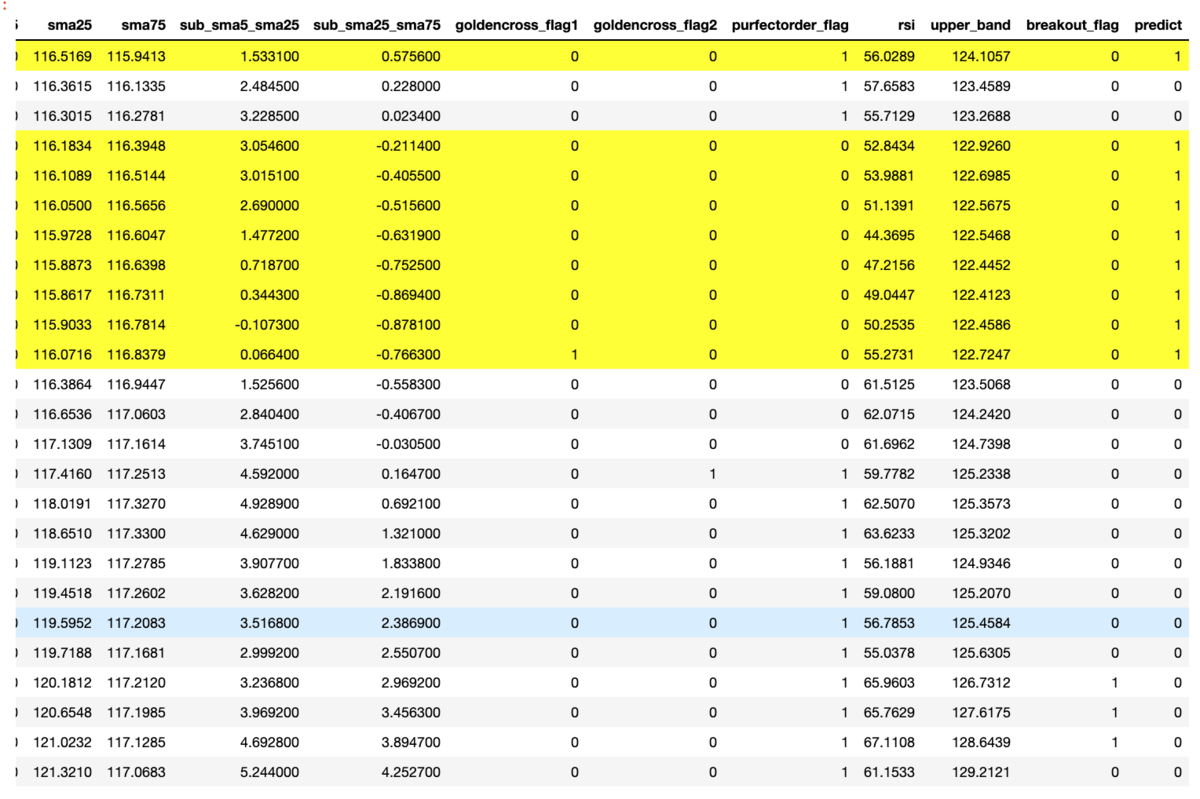1200x799 pixels.
Task: Click the rsi value 57.6583
Action: coord(889,87)
